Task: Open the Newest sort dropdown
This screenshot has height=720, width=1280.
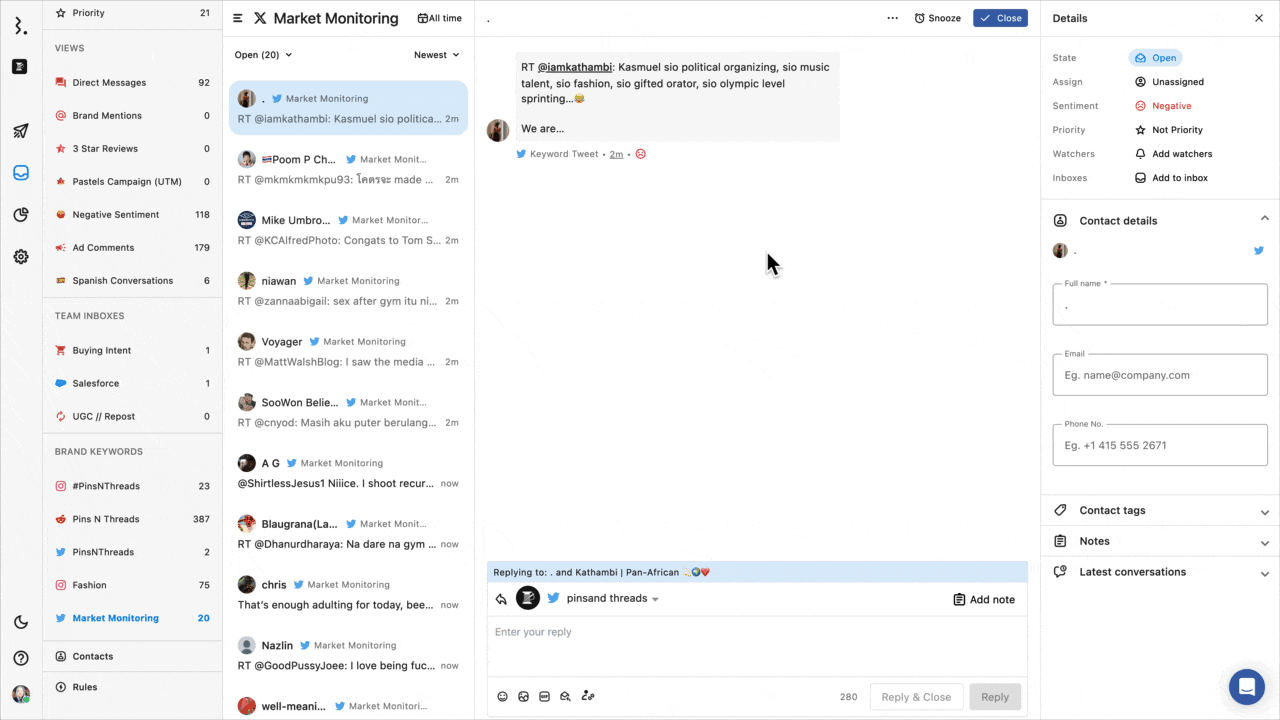Action: [437, 55]
